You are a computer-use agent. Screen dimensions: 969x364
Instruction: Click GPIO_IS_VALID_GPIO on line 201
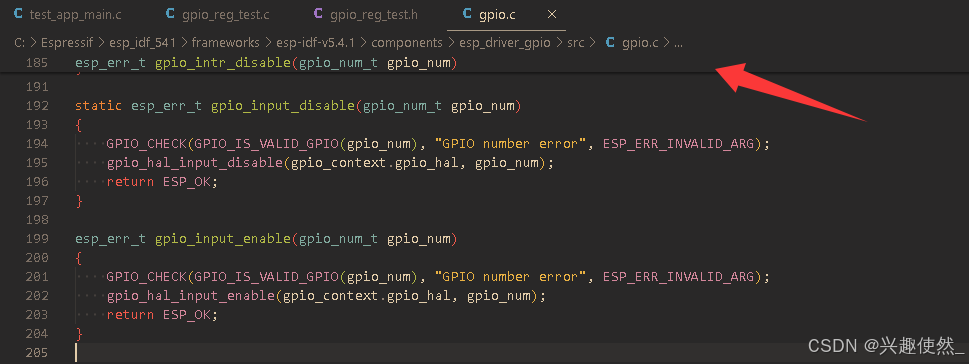coord(267,277)
